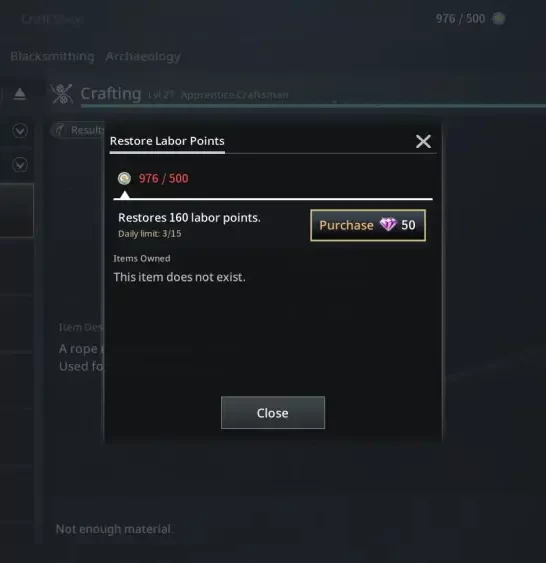Viewport: 546px width, 563px height.
Task: Click the crossed tools Crafting icon
Action: tap(61, 94)
